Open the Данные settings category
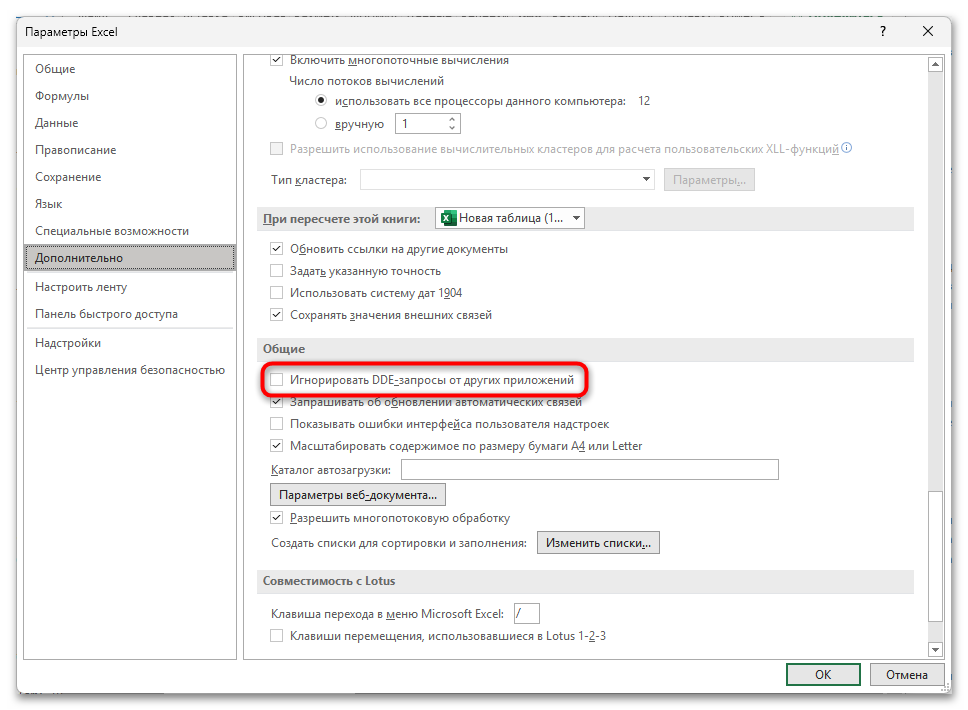Viewport: 968px width, 710px height. point(130,123)
